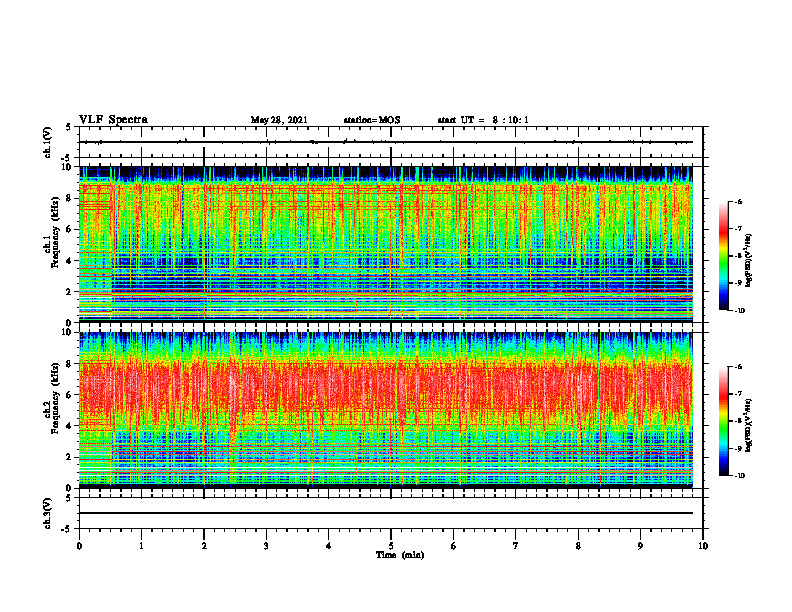Click the date text "May 28, 2021"
792x612 pixels.
click(x=279, y=120)
